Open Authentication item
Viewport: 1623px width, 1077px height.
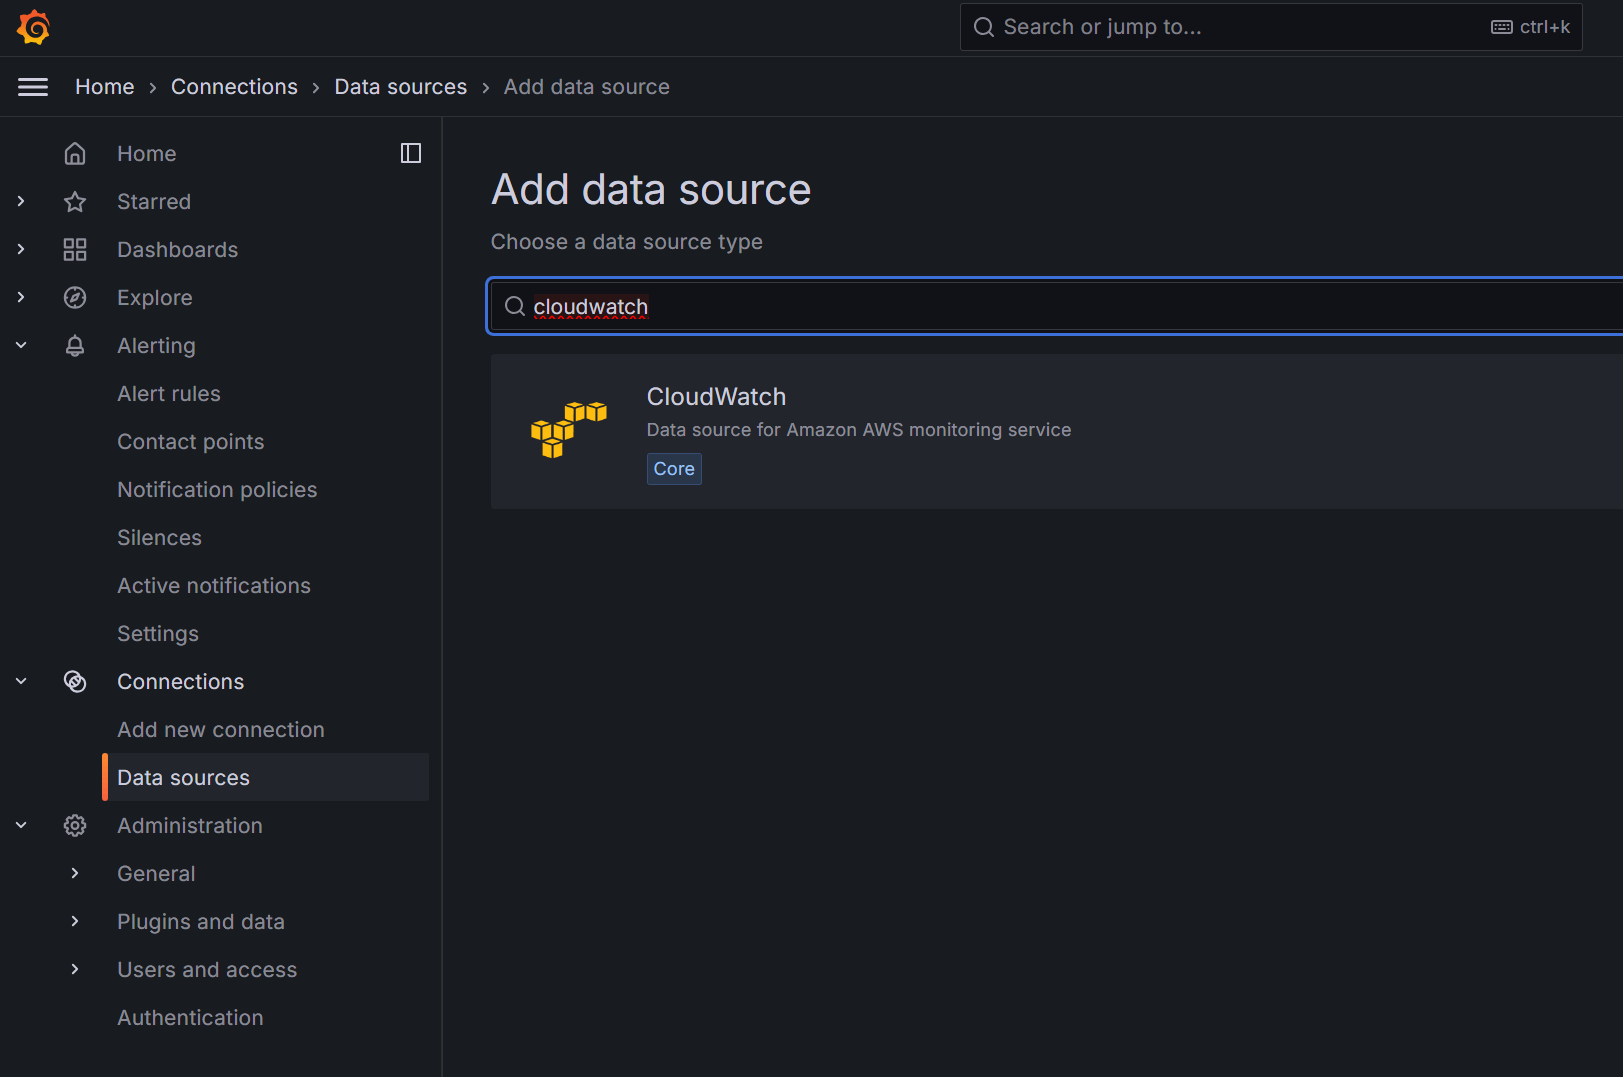190,1017
